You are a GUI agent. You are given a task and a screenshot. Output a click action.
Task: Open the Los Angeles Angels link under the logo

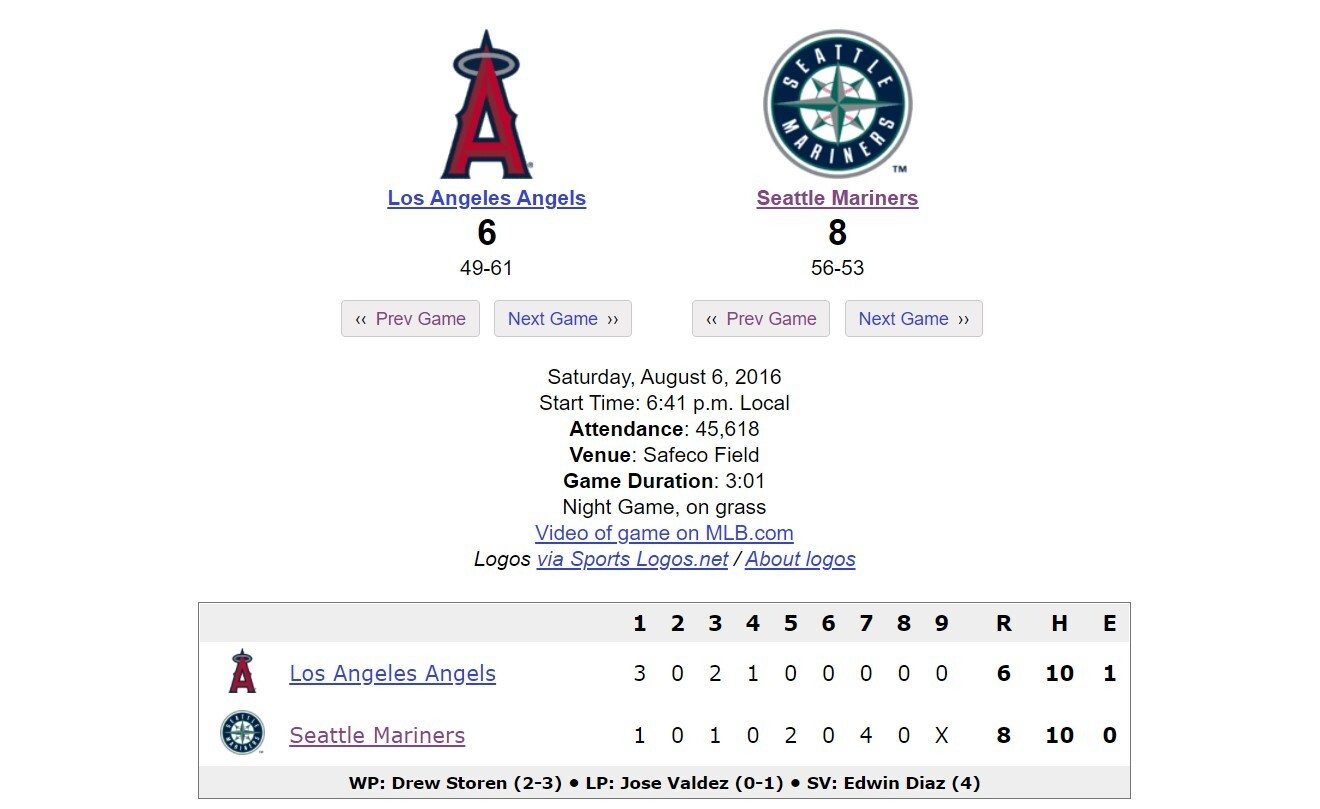[x=487, y=198]
